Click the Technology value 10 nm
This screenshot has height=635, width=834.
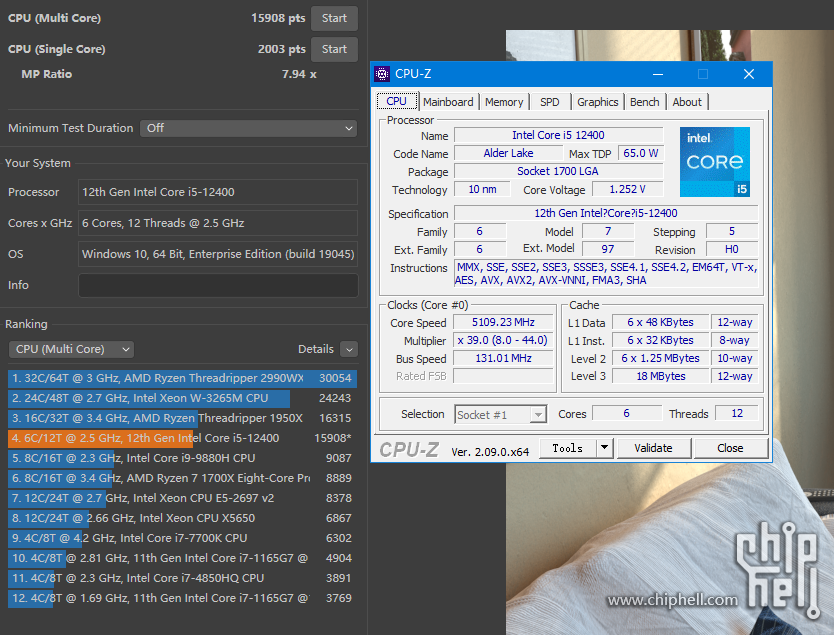point(482,189)
